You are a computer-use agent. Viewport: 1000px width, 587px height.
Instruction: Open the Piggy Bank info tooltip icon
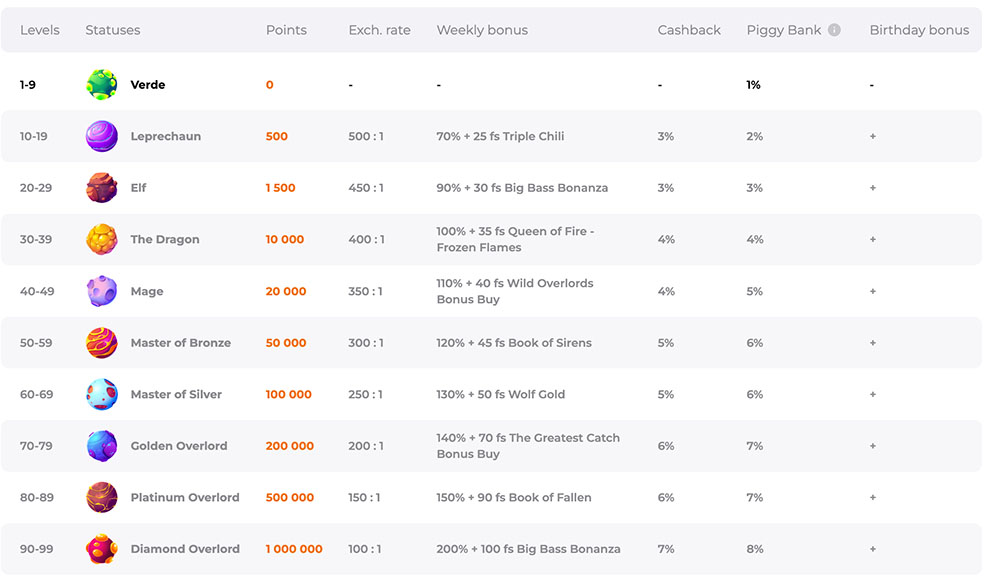coord(834,30)
